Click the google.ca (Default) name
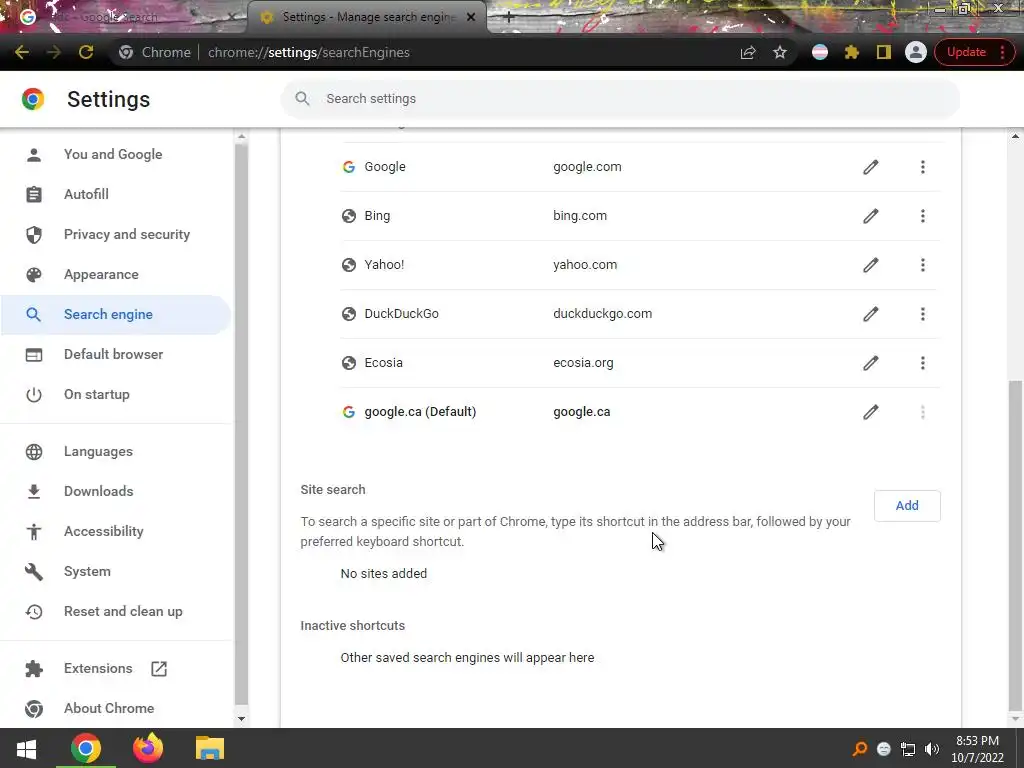The height and width of the screenshot is (768, 1024). pos(420,412)
